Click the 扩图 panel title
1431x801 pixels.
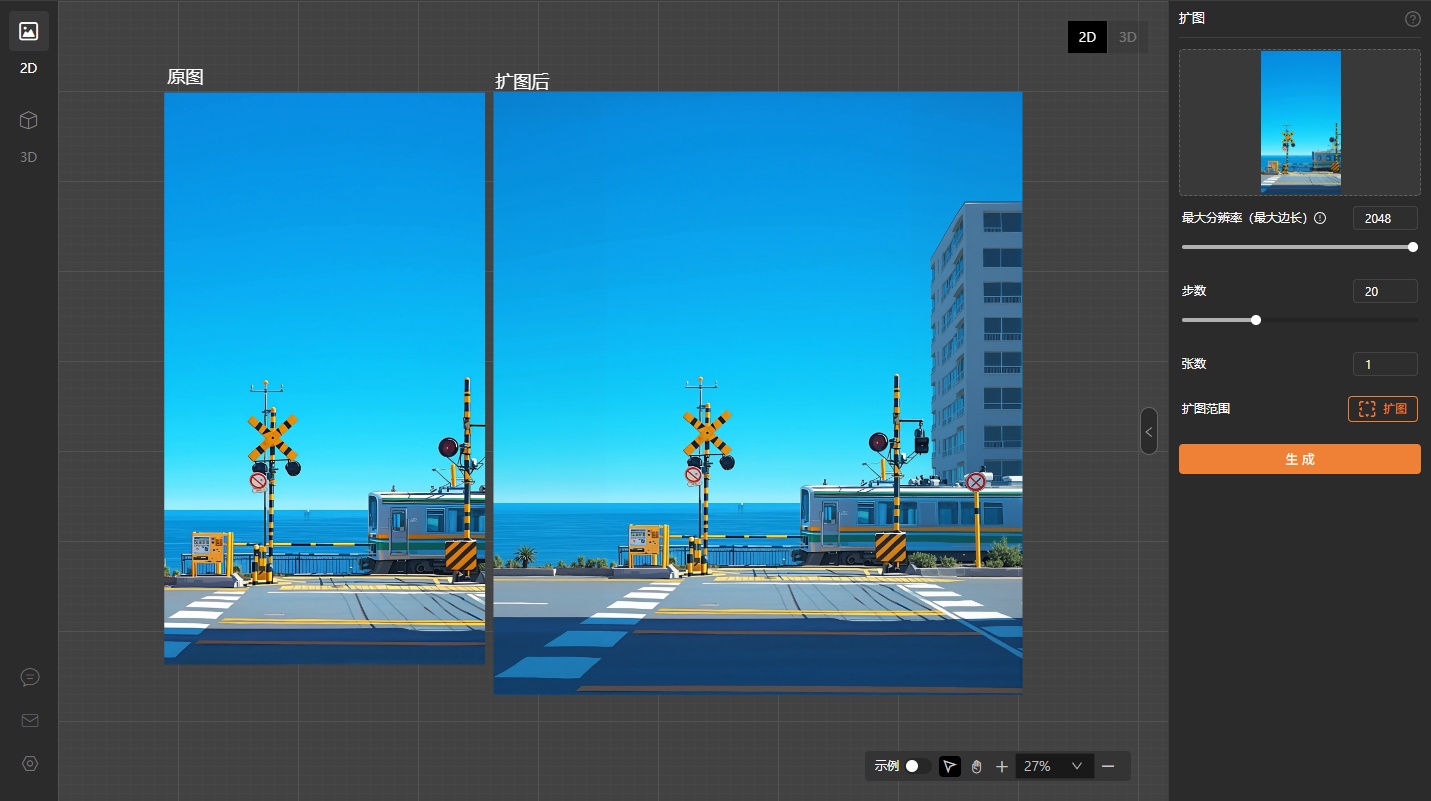(x=1191, y=18)
